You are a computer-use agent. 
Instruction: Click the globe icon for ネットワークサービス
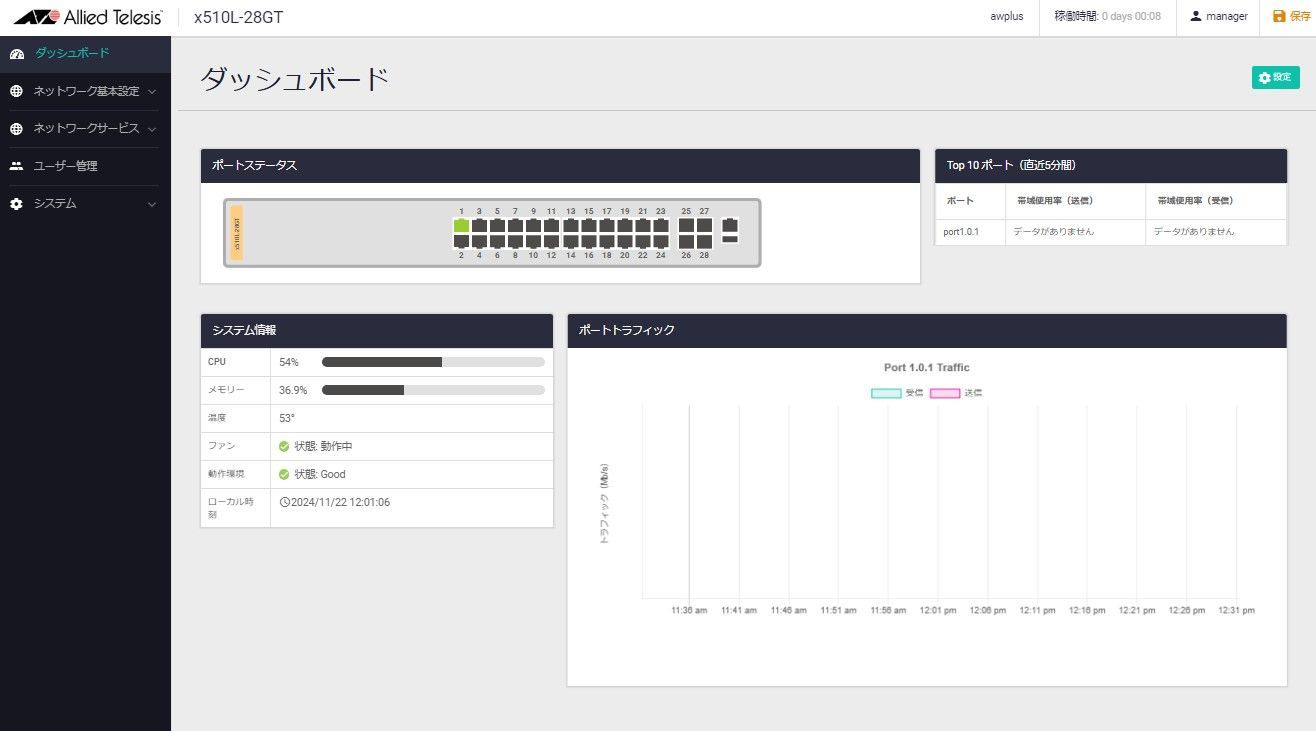pos(16,129)
